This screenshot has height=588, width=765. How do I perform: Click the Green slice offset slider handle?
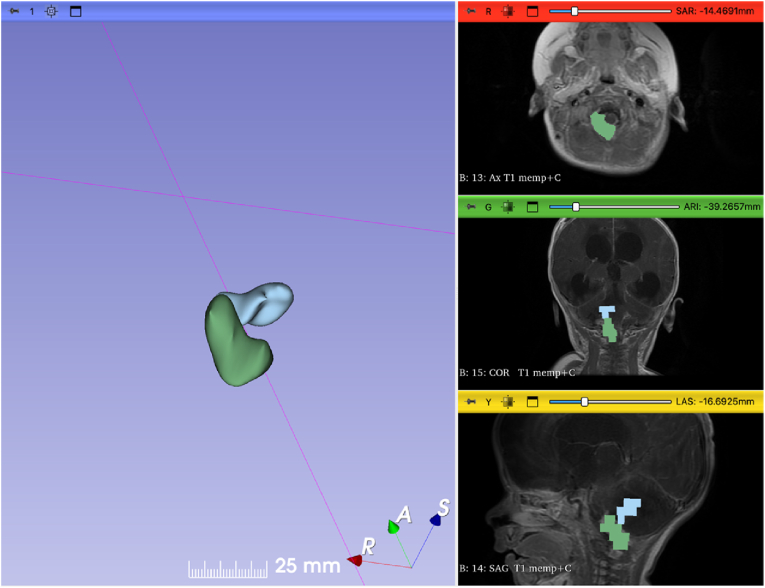pyautogui.click(x=576, y=207)
